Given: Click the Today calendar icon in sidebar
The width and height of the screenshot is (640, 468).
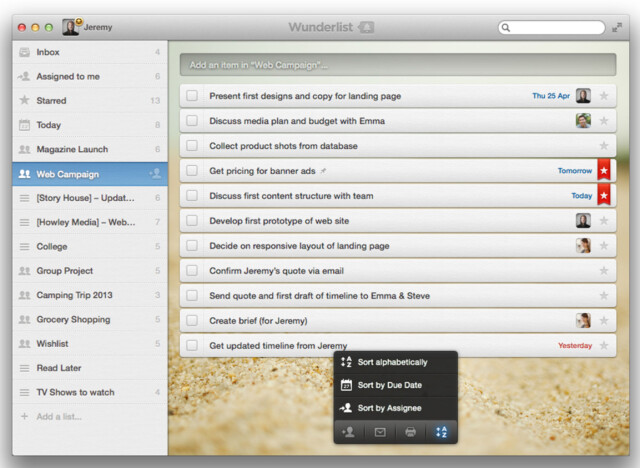Looking at the screenshot, I should coord(24,125).
